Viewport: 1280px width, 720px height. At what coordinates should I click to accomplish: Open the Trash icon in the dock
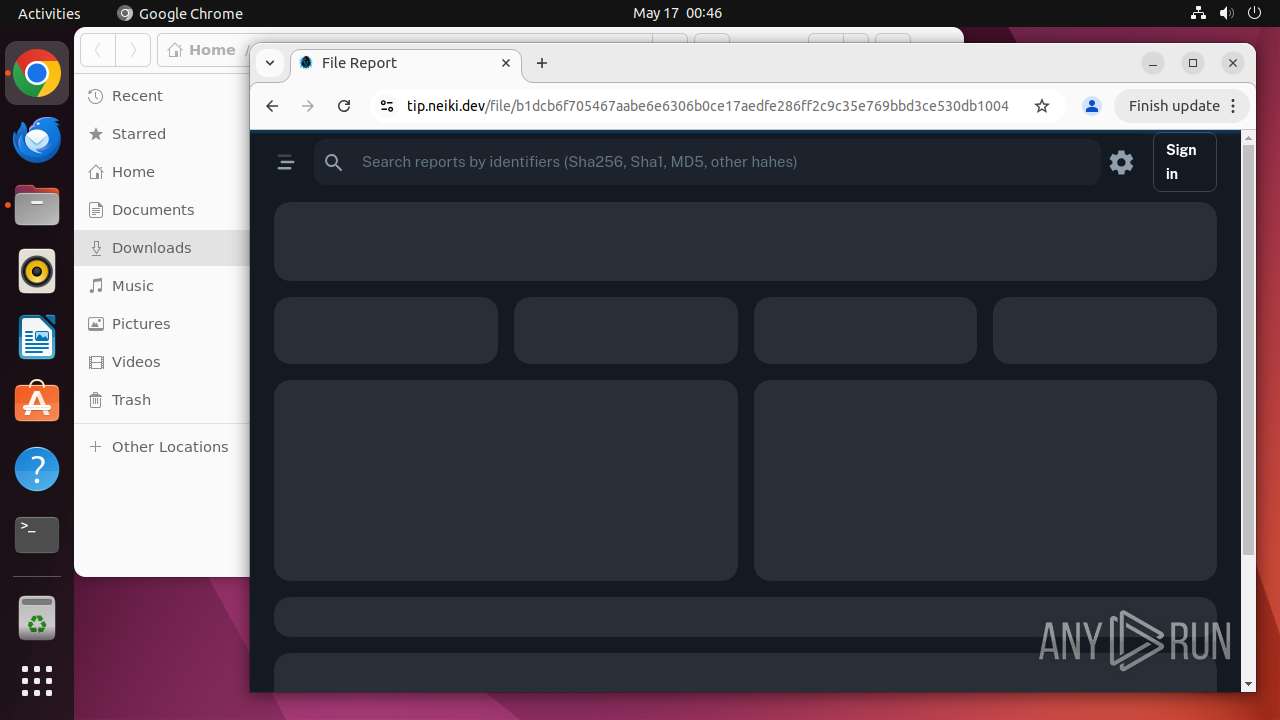point(37,618)
